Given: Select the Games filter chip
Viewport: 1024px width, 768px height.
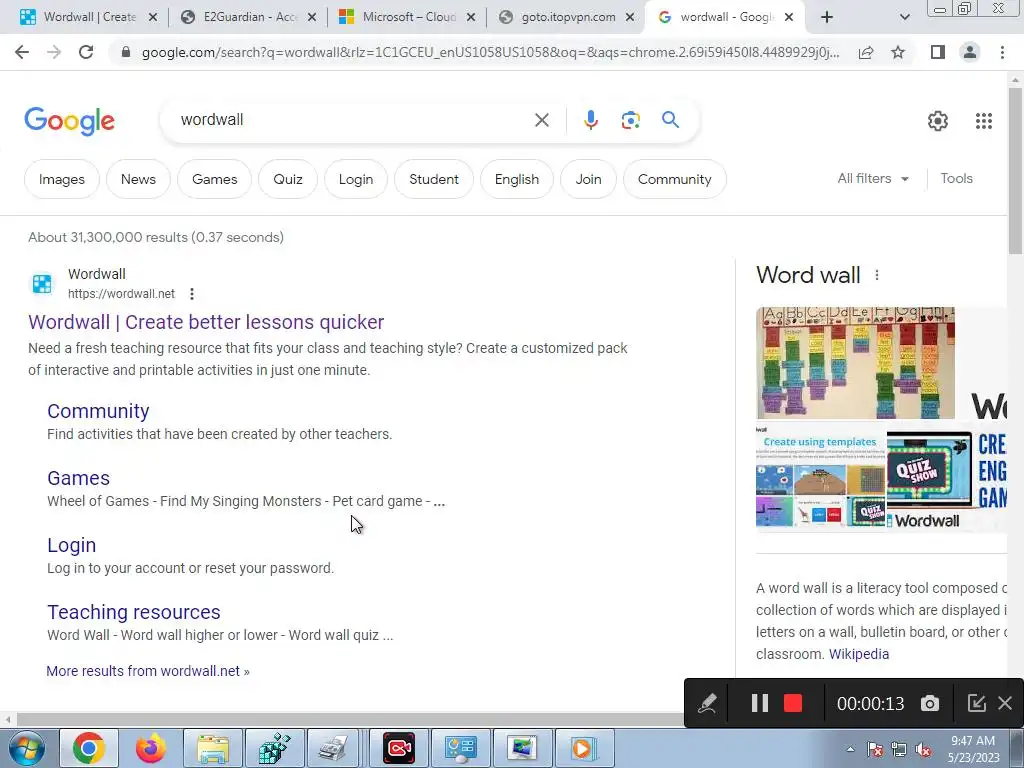Looking at the screenshot, I should [x=214, y=179].
